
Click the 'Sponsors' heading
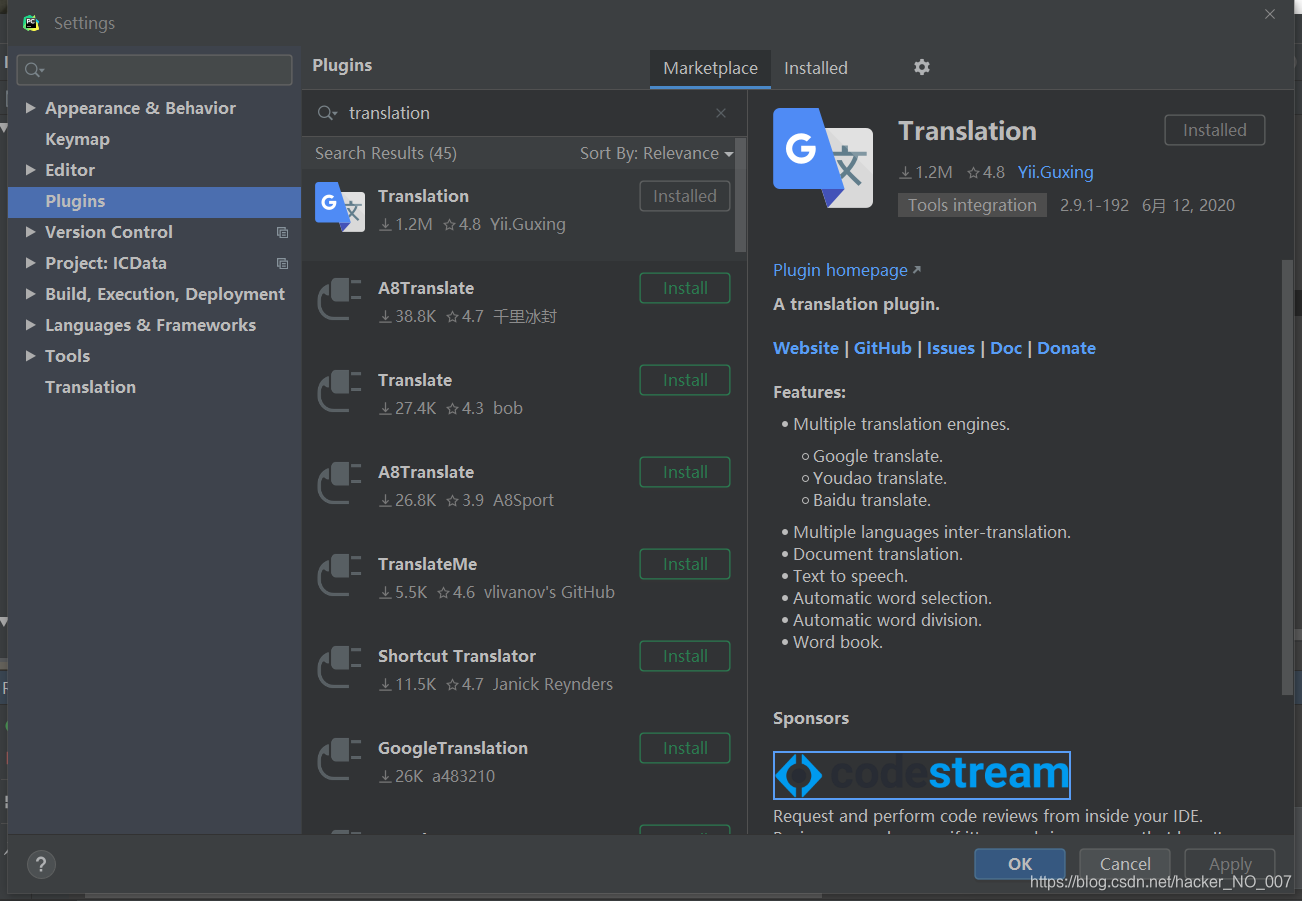(811, 718)
